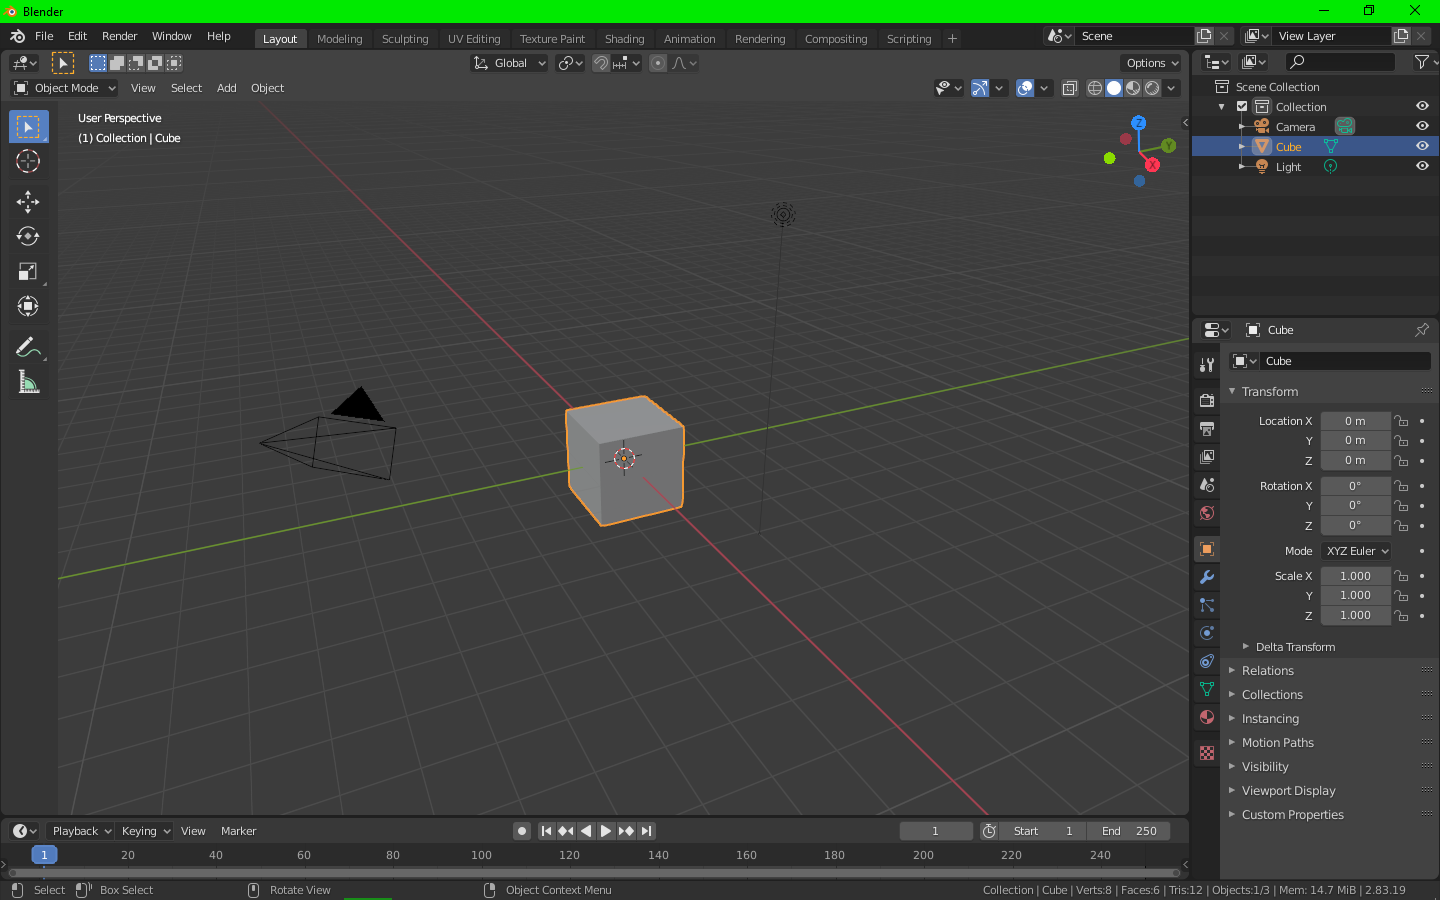The width and height of the screenshot is (1440, 900).
Task: Hide the Camera in outliner
Action: pyautogui.click(x=1422, y=126)
